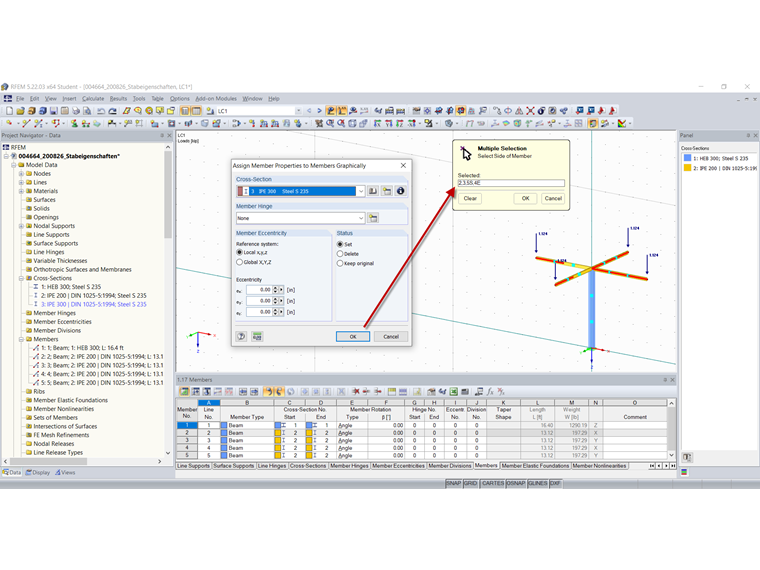Screen dimensions: 760x570
Task: Expand the Nodal Supports tree item
Action: click(21, 226)
